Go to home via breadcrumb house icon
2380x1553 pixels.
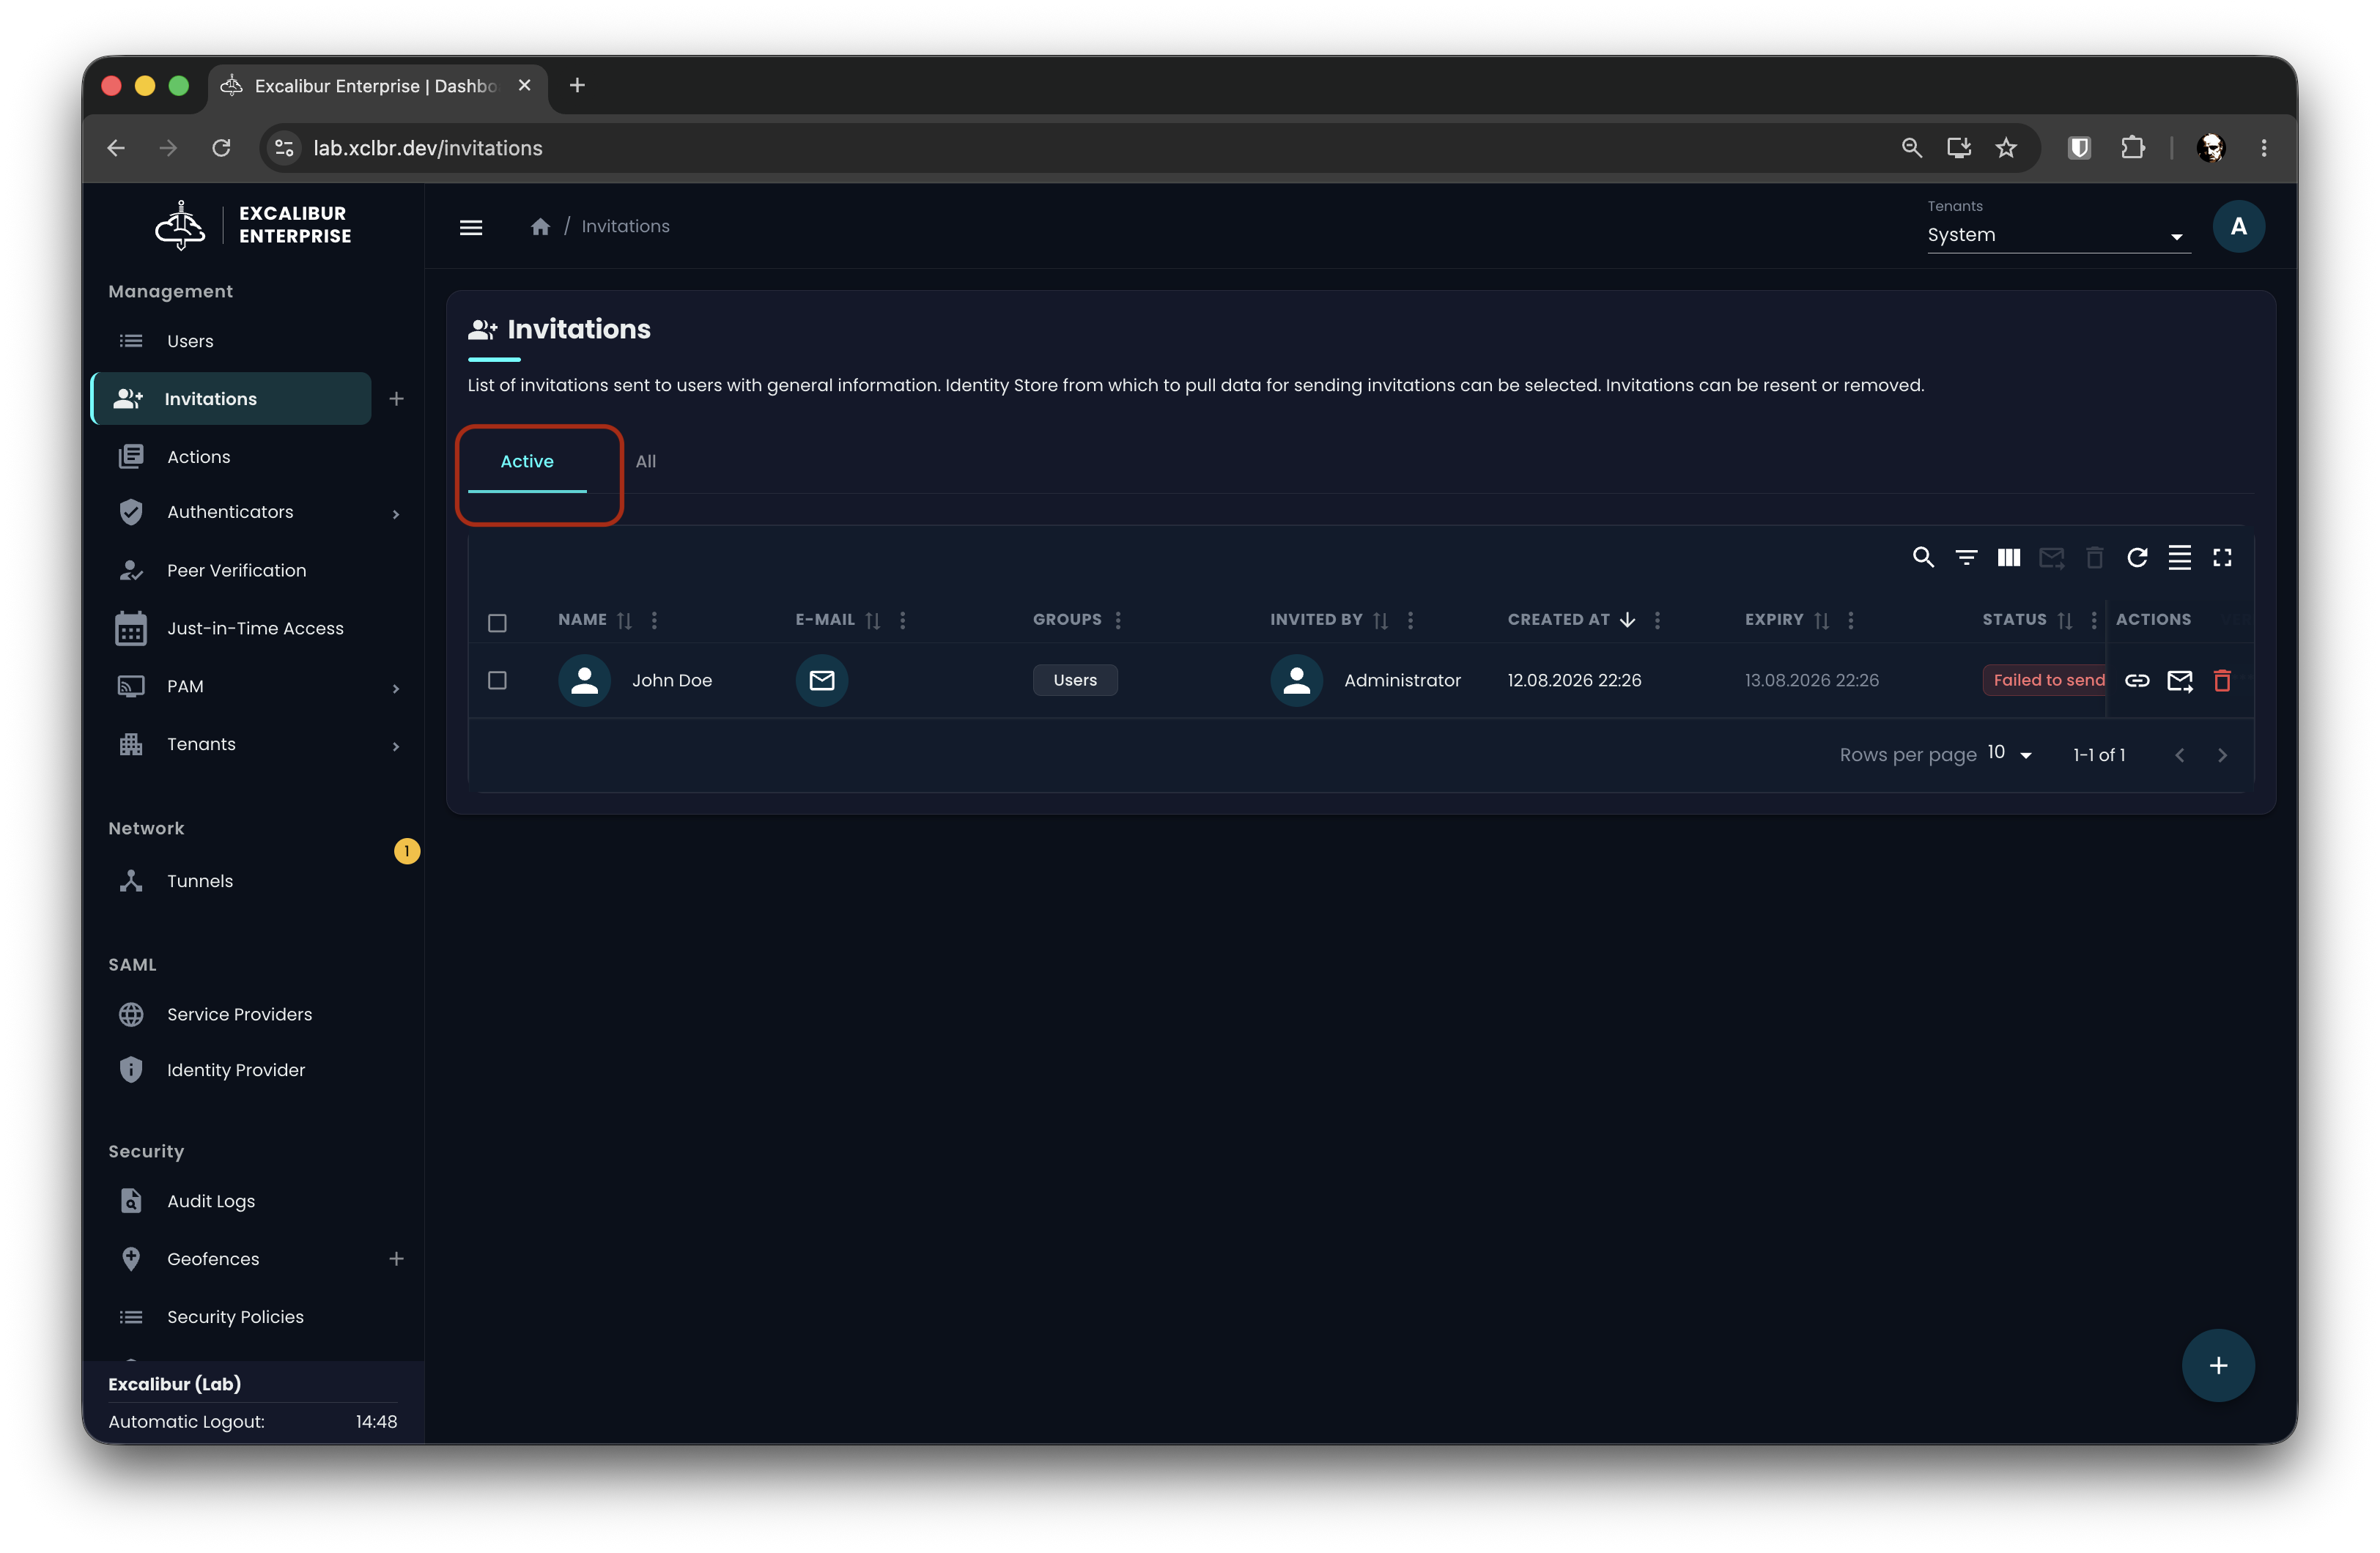540,227
